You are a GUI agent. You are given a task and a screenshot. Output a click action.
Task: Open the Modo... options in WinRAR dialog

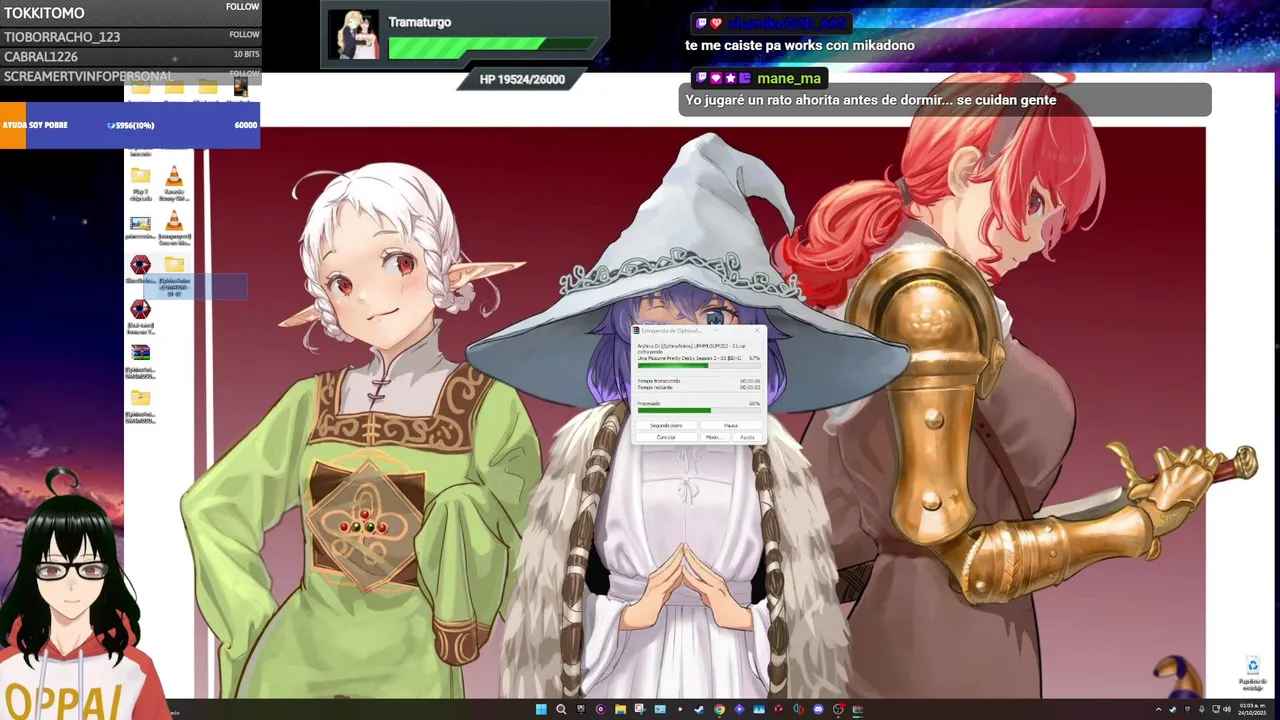pos(715,437)
